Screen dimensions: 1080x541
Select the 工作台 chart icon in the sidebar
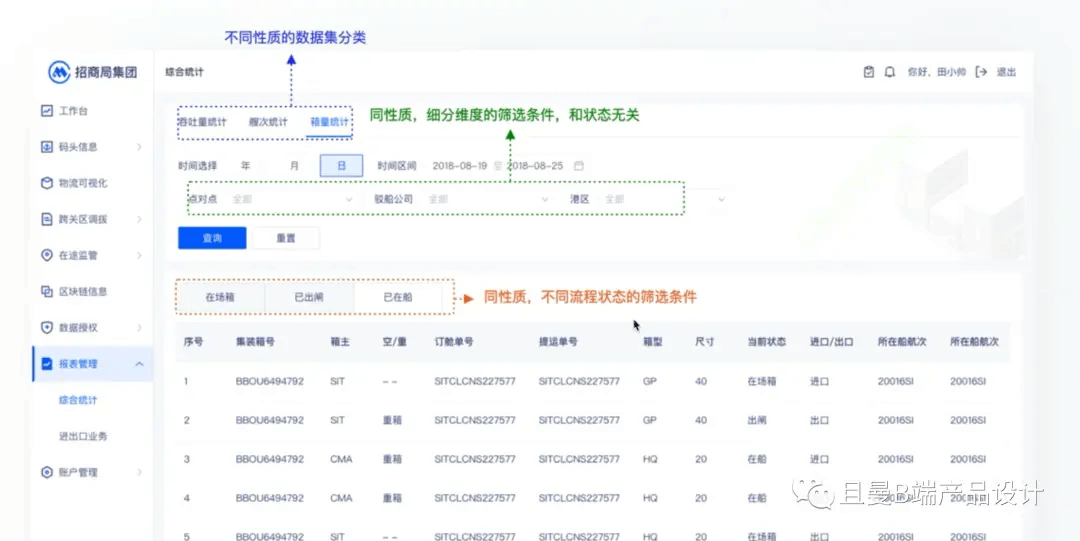(47, 110)
